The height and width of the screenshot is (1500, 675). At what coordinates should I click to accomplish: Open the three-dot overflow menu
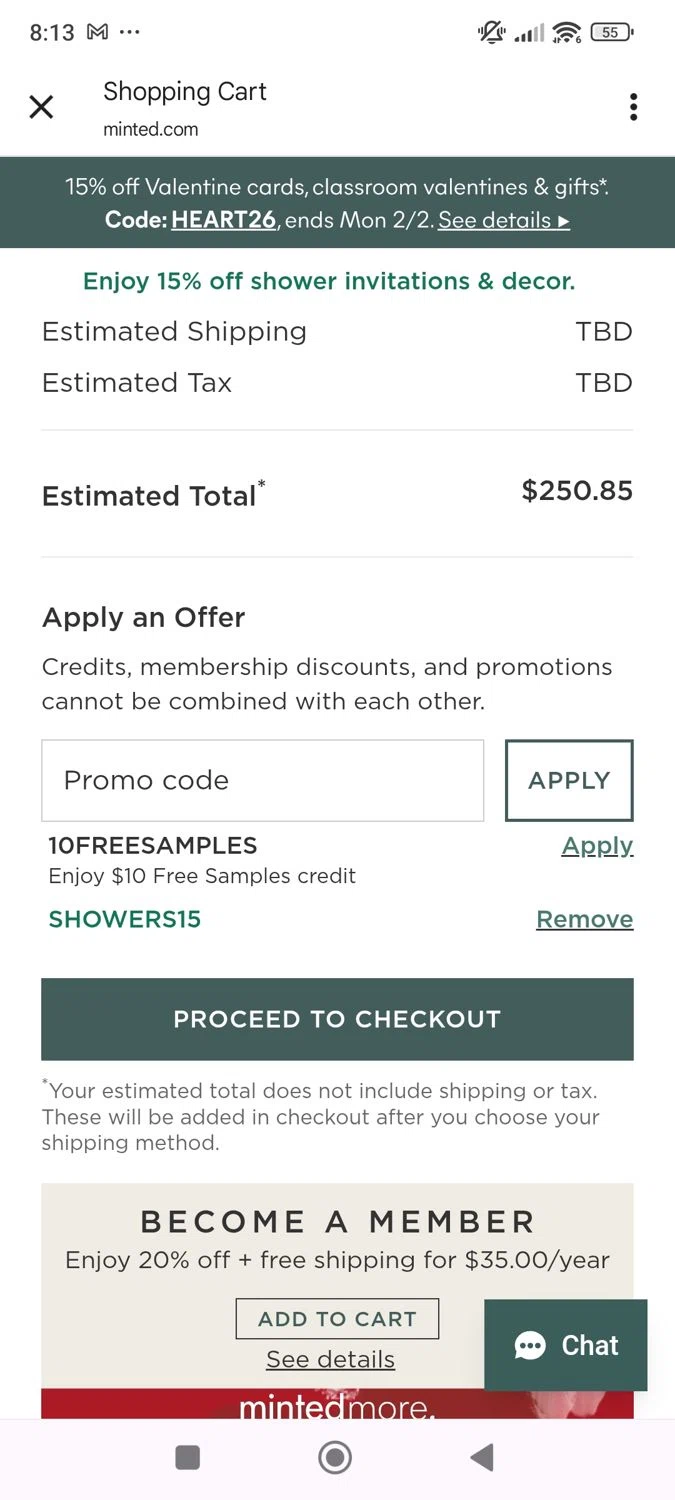(633, 107)
